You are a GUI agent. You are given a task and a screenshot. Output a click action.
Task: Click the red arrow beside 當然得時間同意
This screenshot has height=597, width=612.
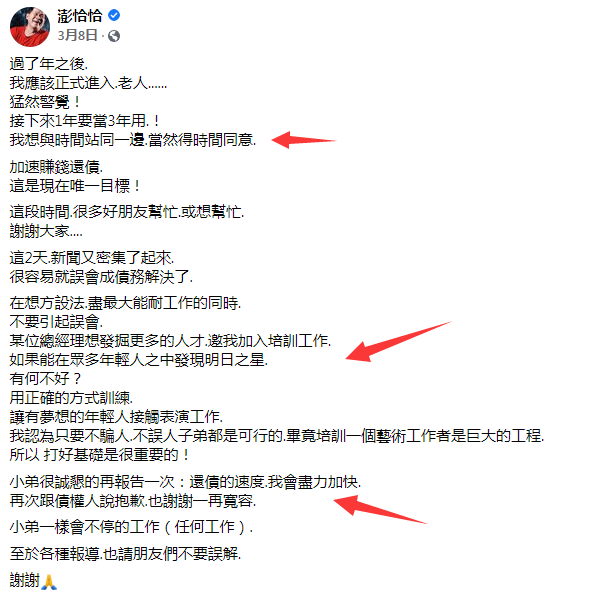(x=304, y=140)
